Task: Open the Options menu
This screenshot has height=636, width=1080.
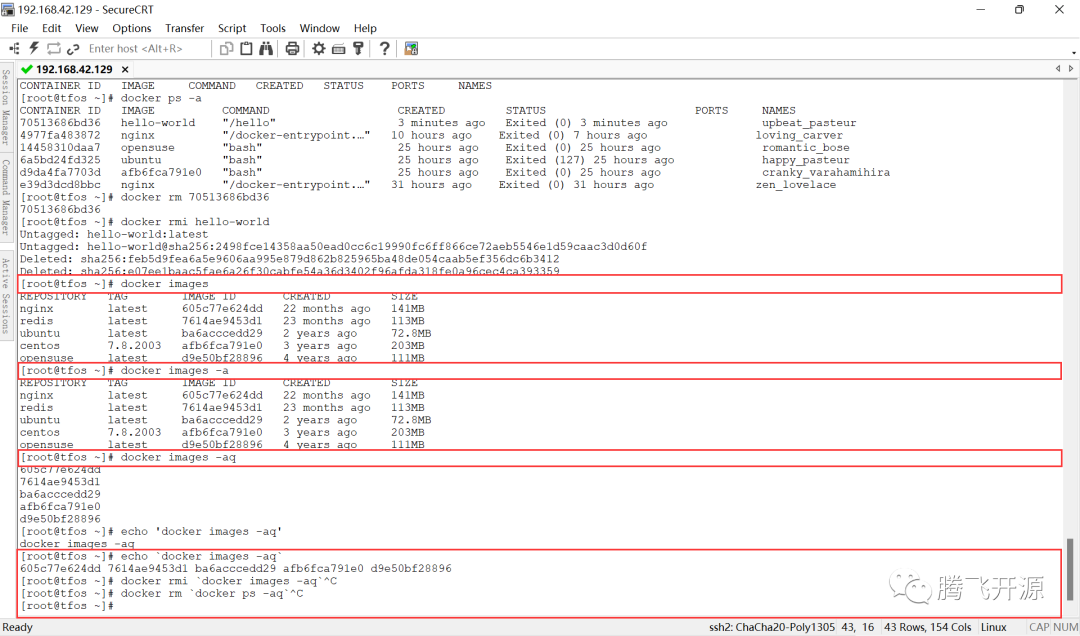Action: click(132, 28)
